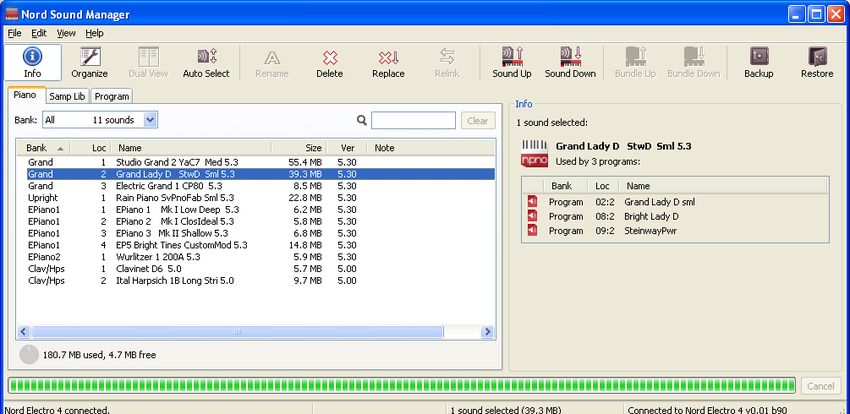Click into the search text field
This screenshot has height=414, width=850.
[x=413, y=120]
